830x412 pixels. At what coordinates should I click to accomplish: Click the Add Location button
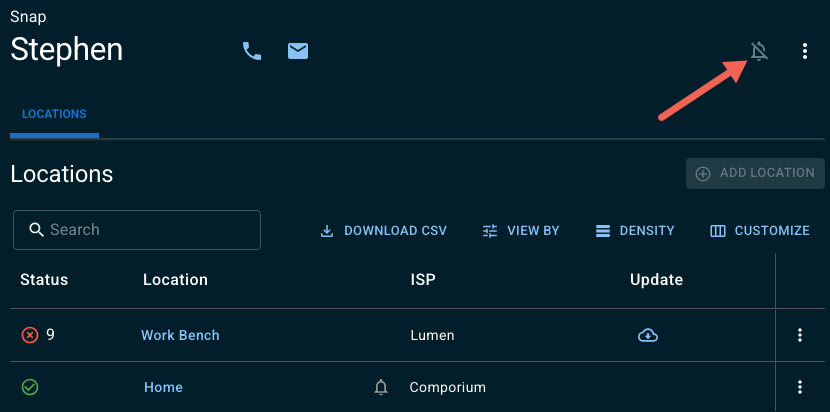755,173
